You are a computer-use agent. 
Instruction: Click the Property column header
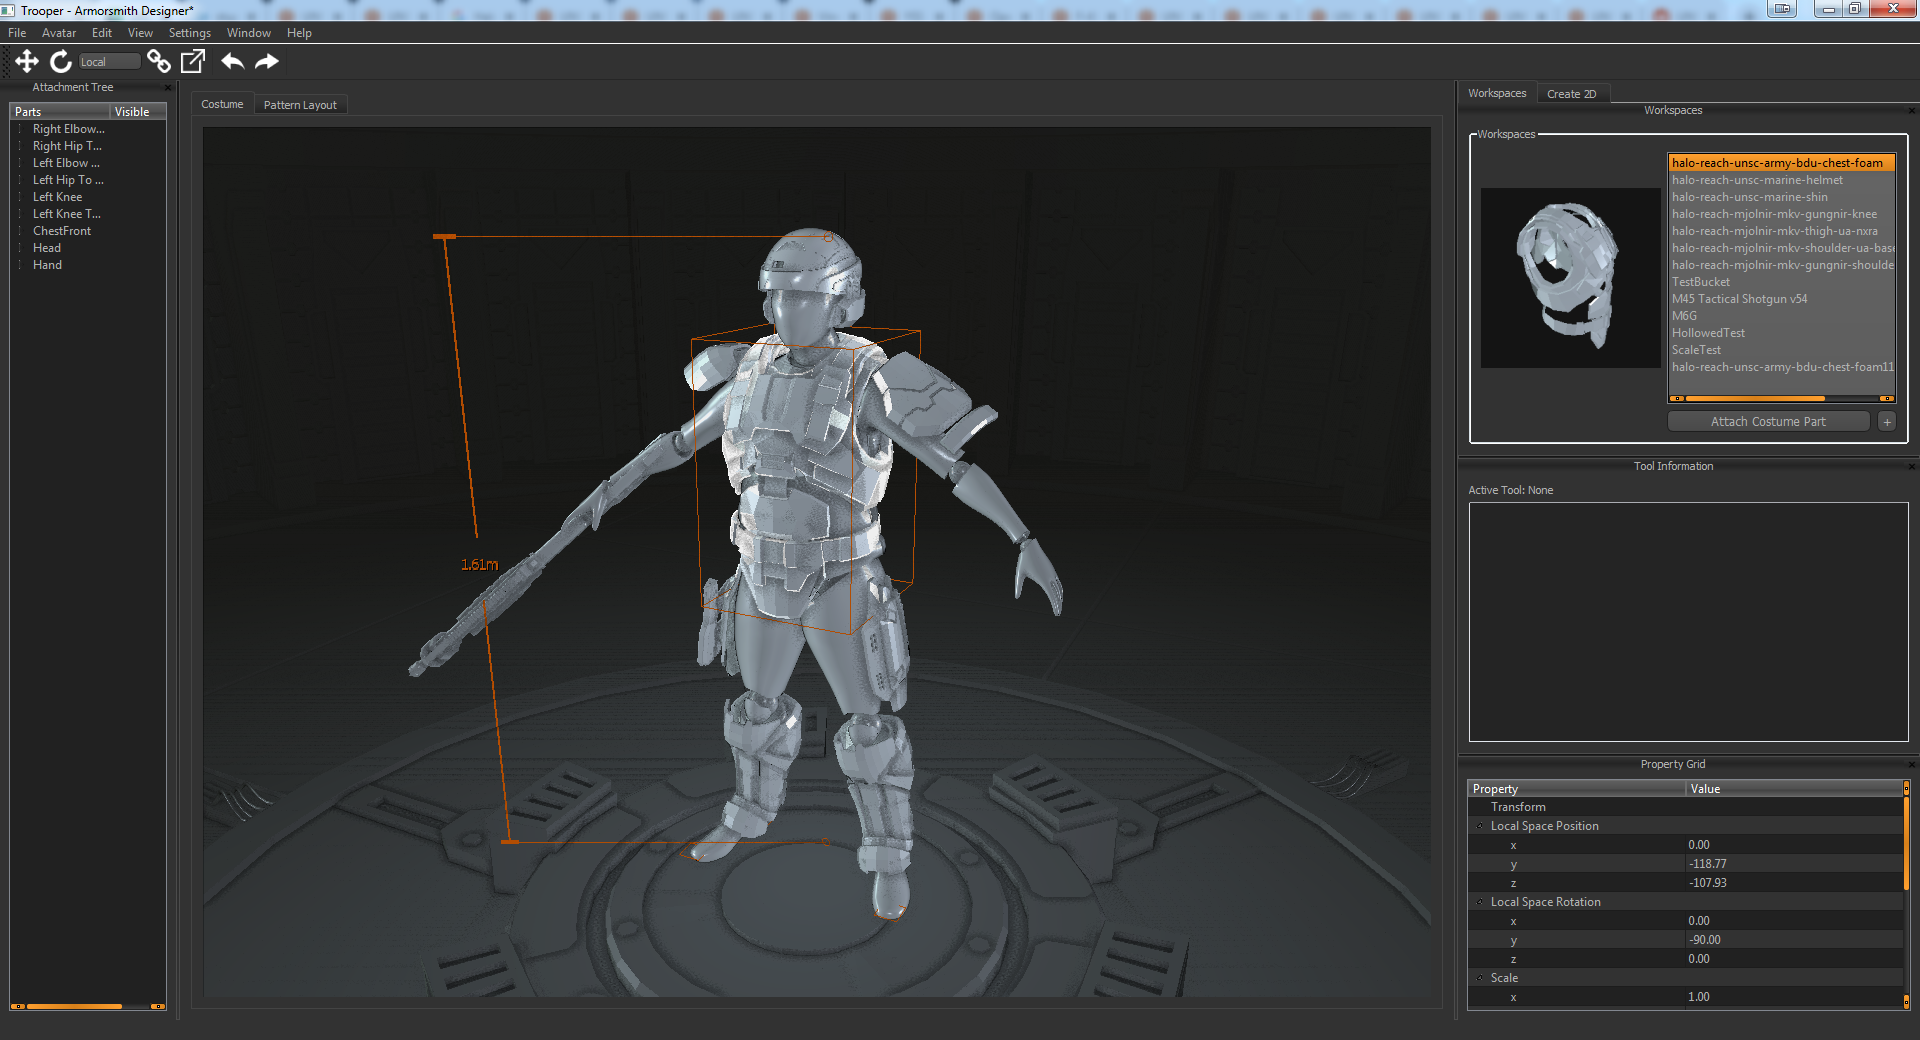pyautogui.click(x=1577, y=789)
